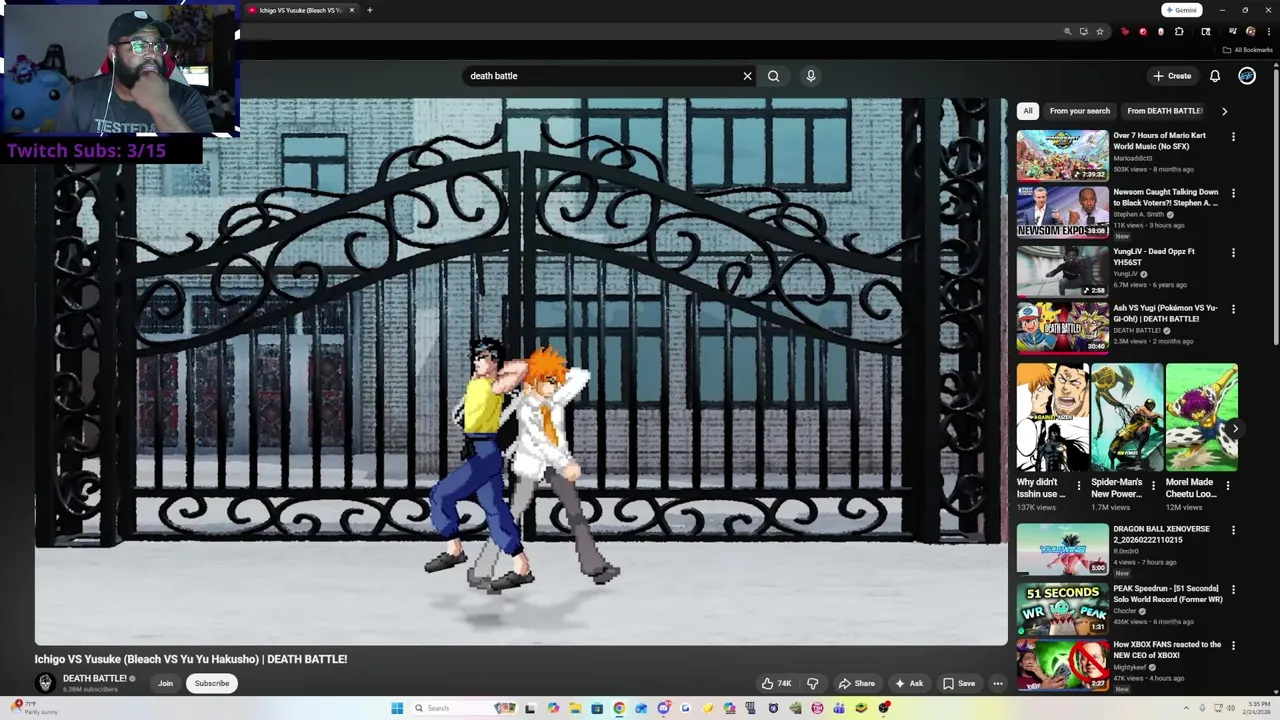Open the Morel Made Cheetu Loo short
Image resolution: width=1280 pixels, height=720 pixels.
coord(1201,417)
